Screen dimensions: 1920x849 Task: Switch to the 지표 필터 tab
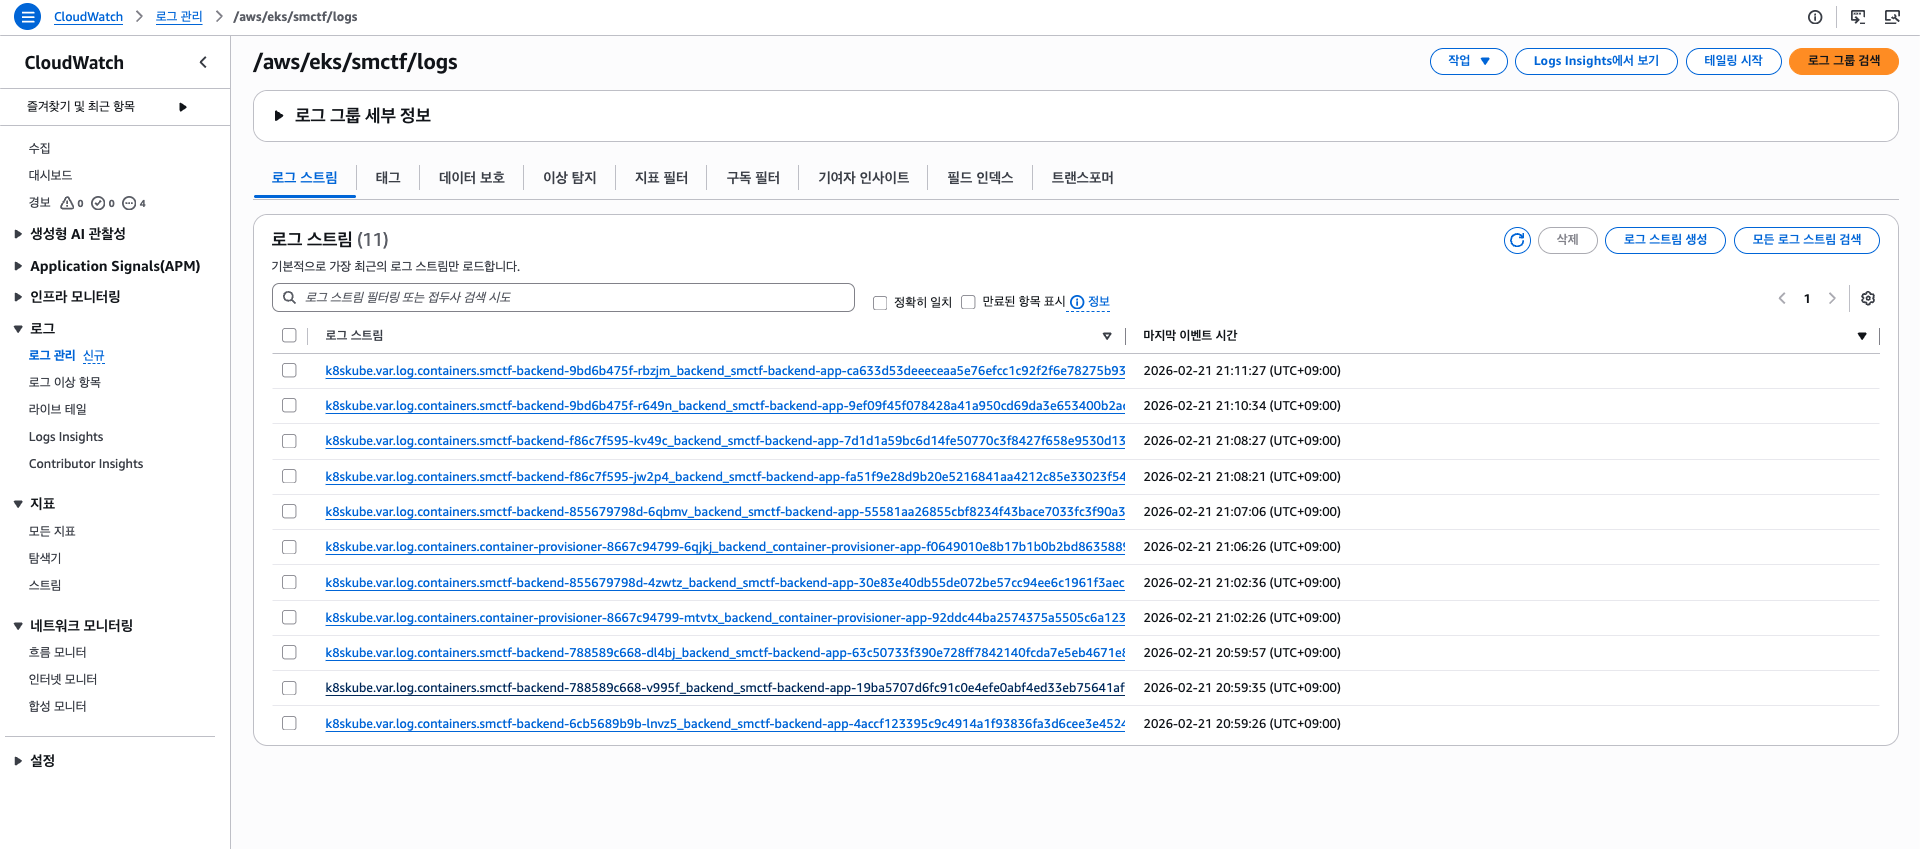661,178
